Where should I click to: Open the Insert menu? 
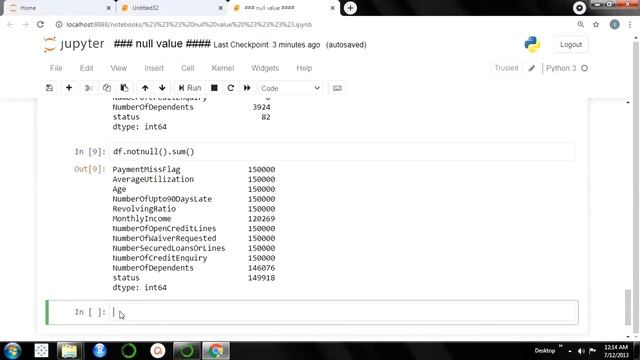[x=154, y=68]
